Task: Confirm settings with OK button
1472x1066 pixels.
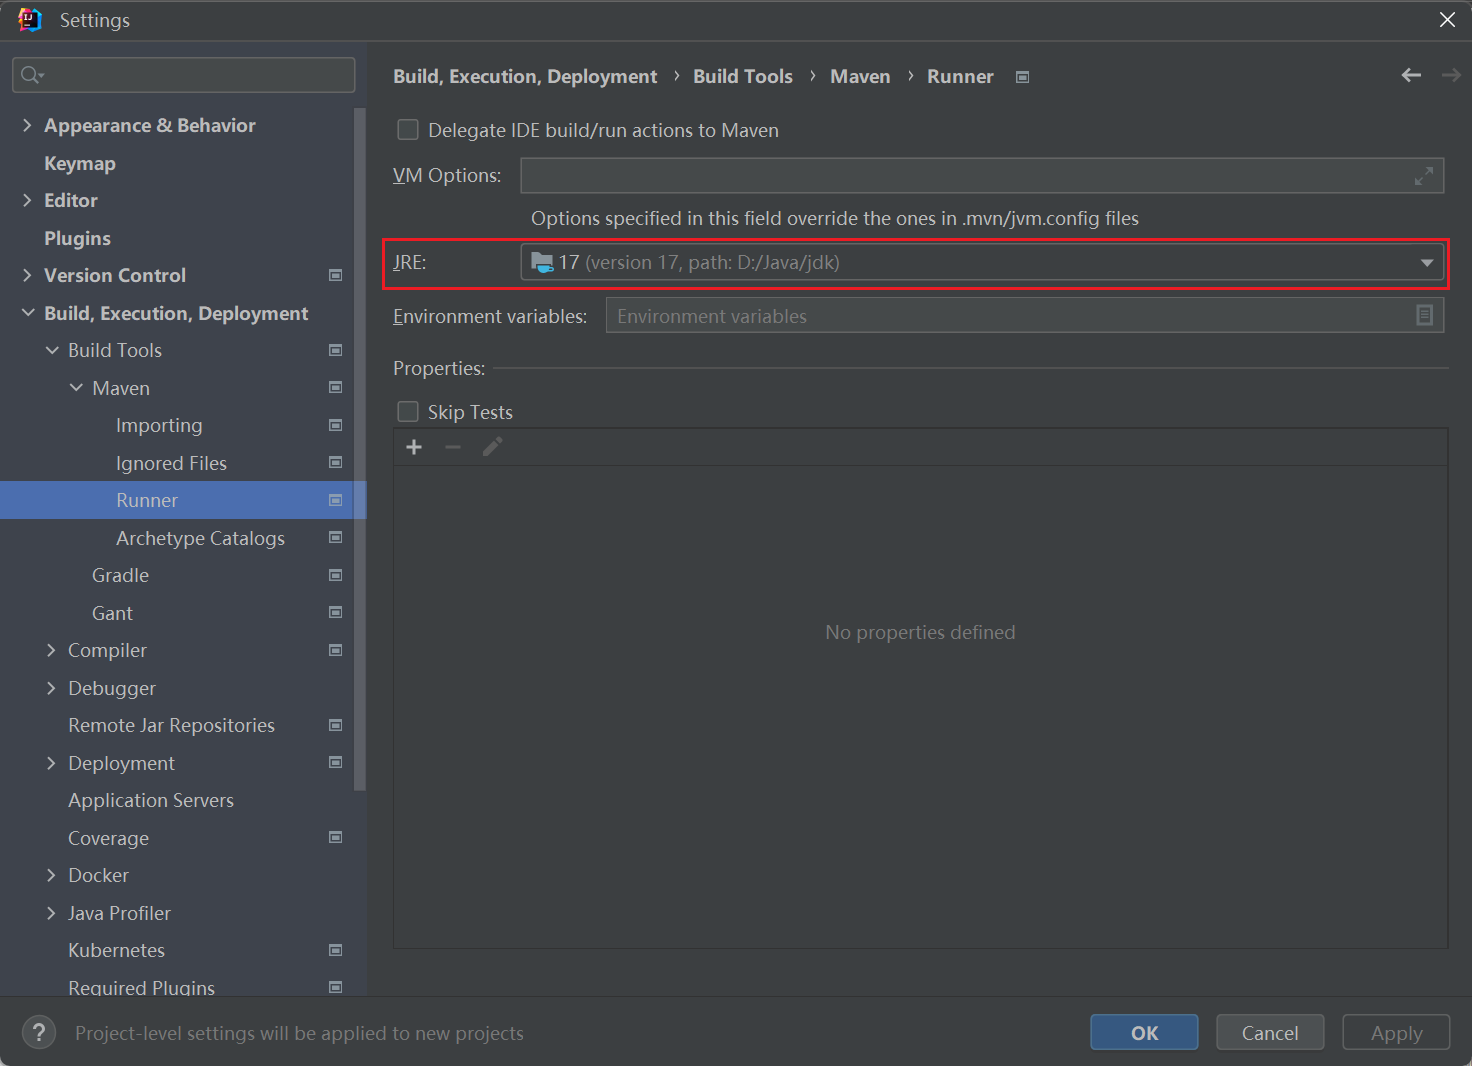Action: pyautogui.click(x=1144, y=1033)
